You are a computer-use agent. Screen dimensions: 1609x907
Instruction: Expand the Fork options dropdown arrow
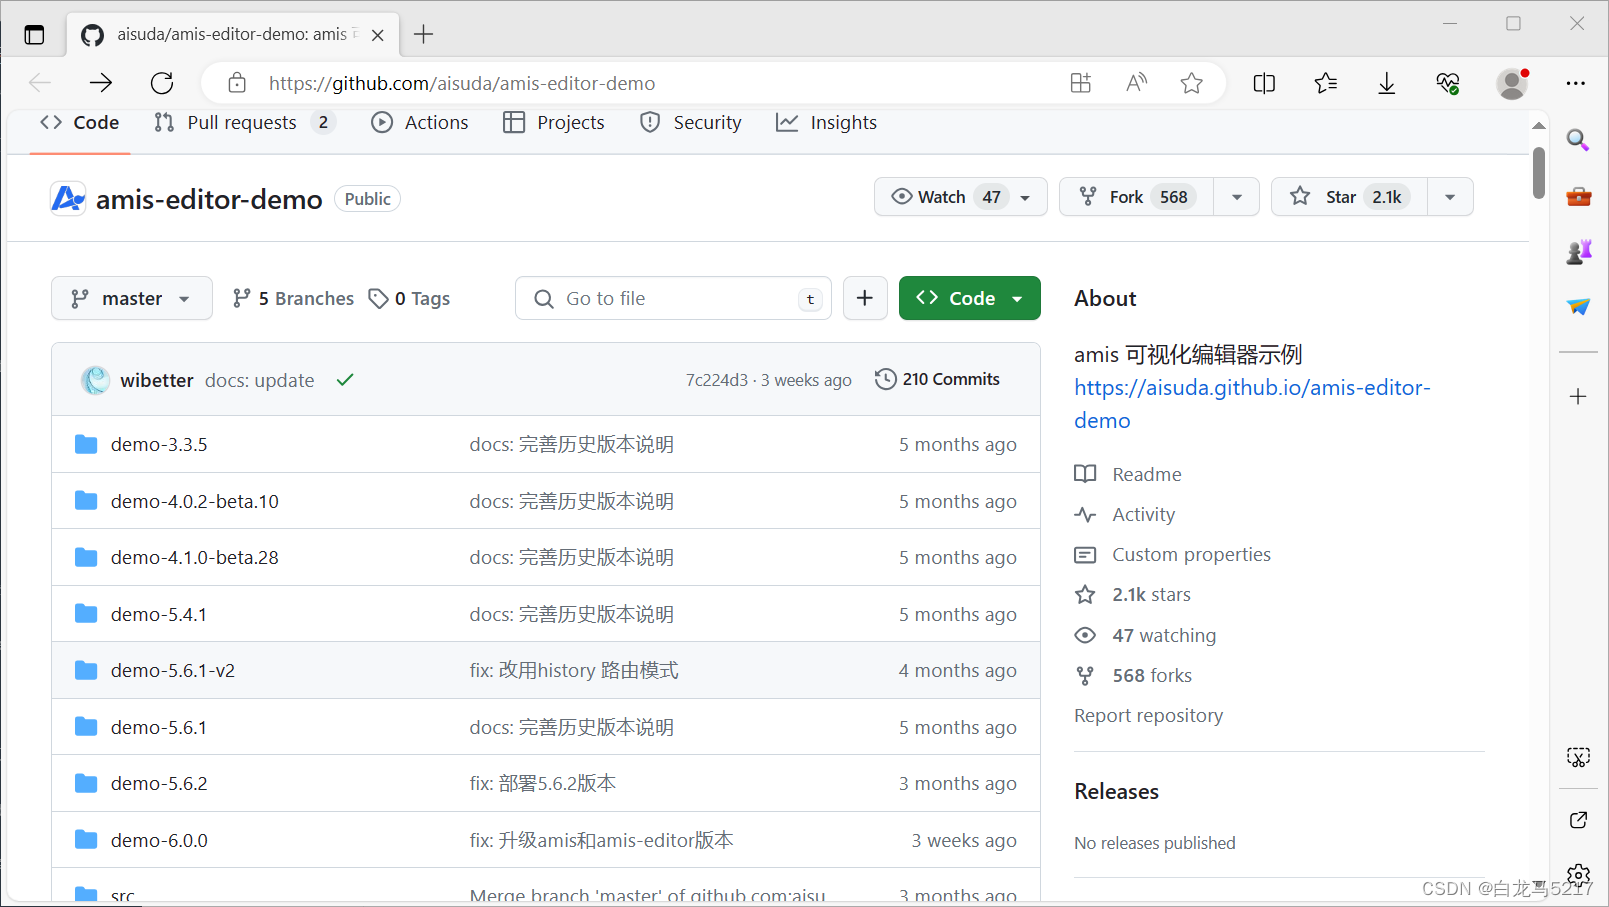coord(1237,197)
